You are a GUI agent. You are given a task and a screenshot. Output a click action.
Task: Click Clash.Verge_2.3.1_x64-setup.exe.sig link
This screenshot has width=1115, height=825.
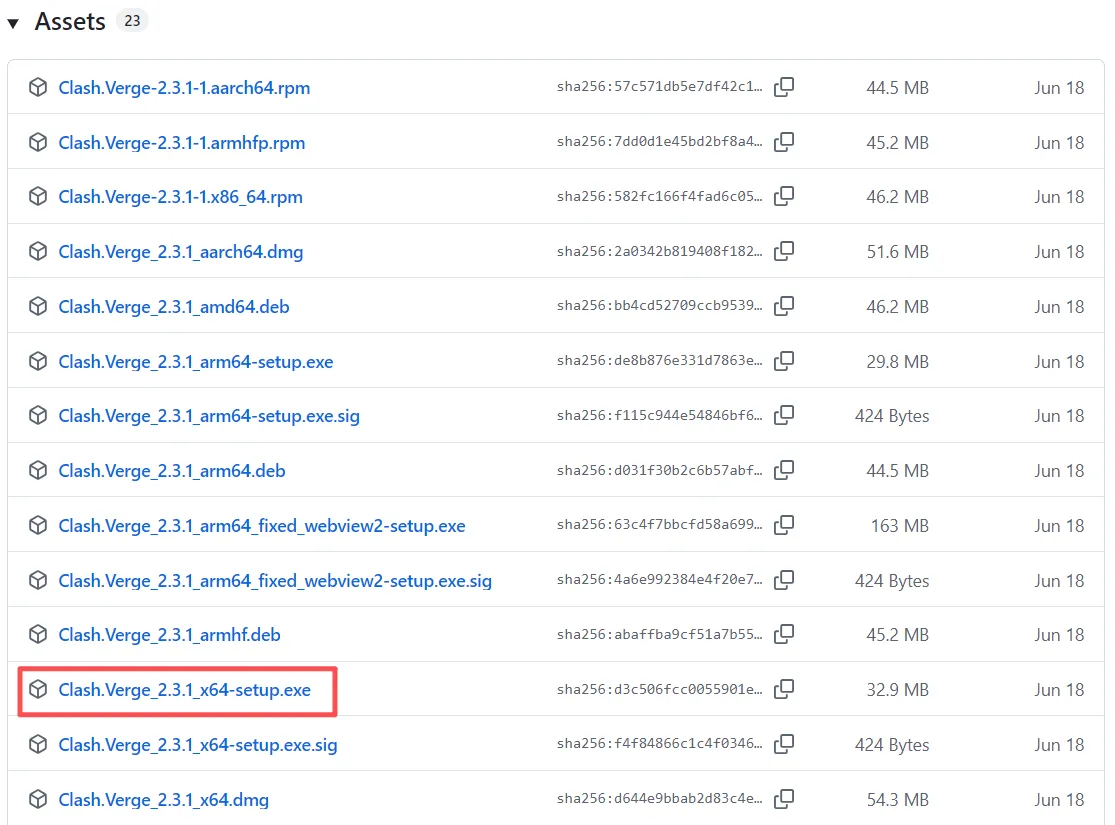198,745
